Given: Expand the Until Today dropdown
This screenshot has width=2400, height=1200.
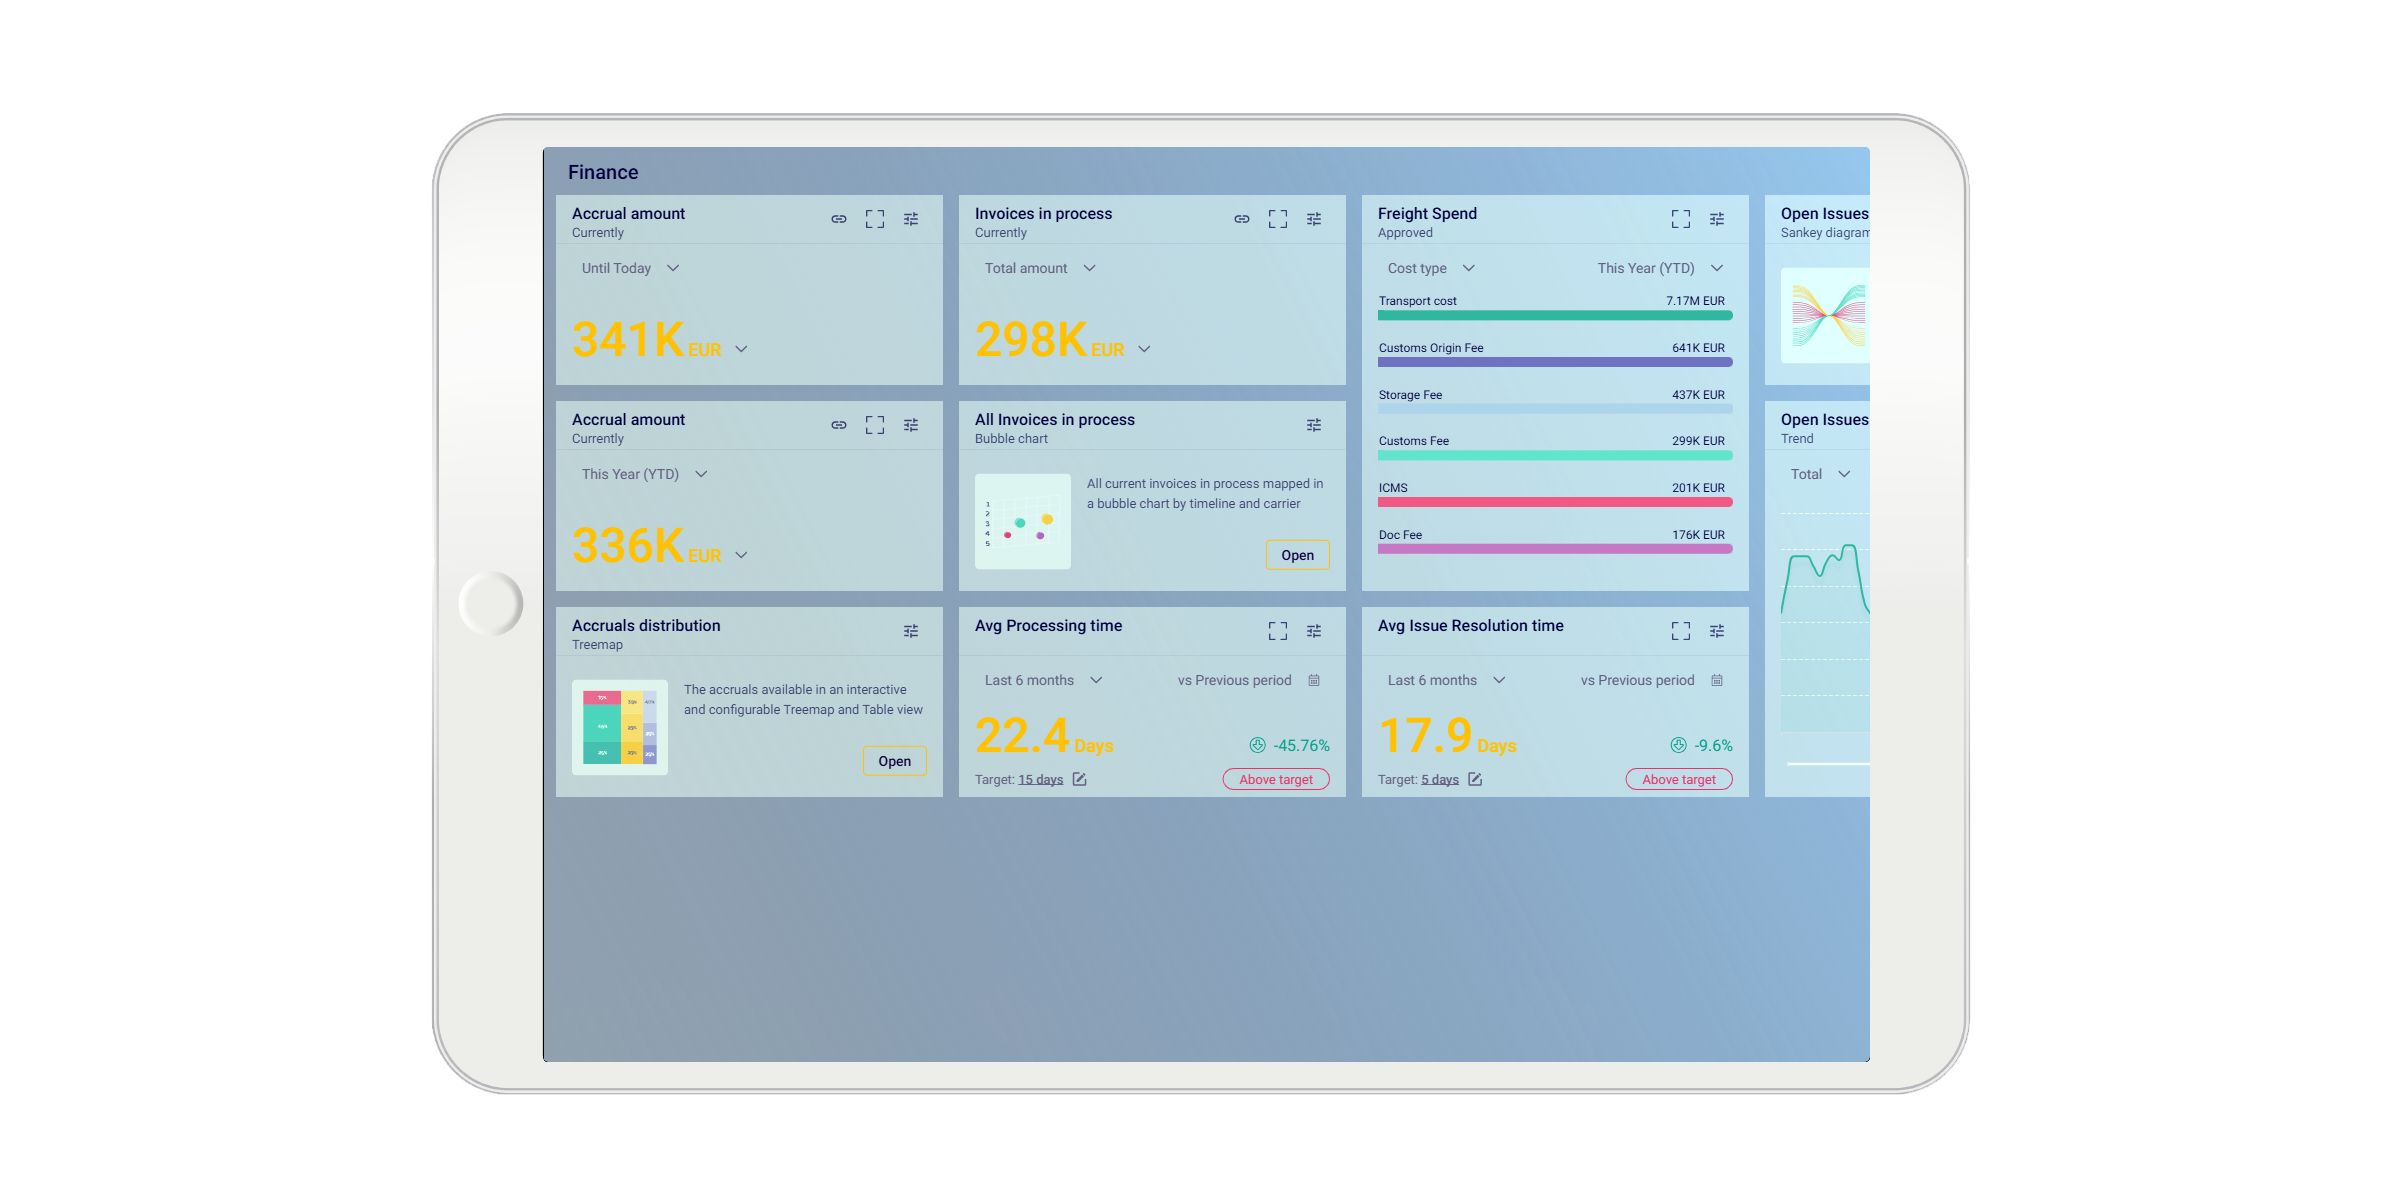Looking at the screenshot, I should (x=630, y=268).
